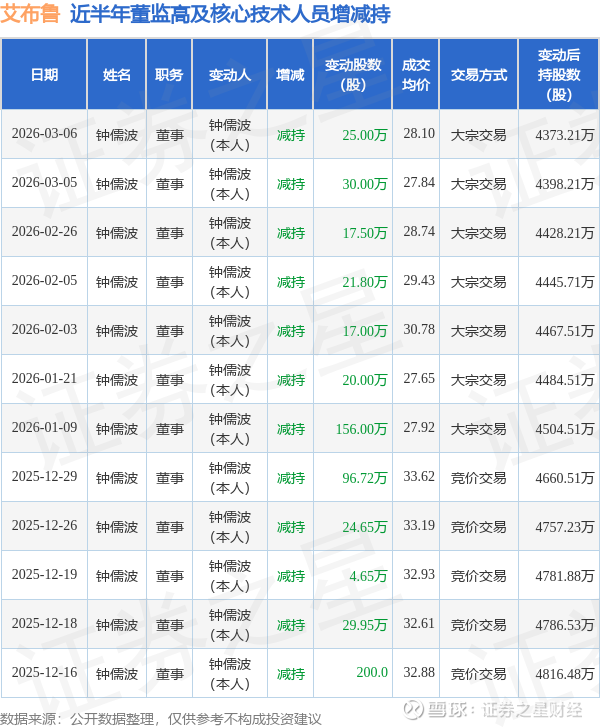
Task: Click holdings value 4398.21万
Action: pyautogui.click(x=564, y=184)
